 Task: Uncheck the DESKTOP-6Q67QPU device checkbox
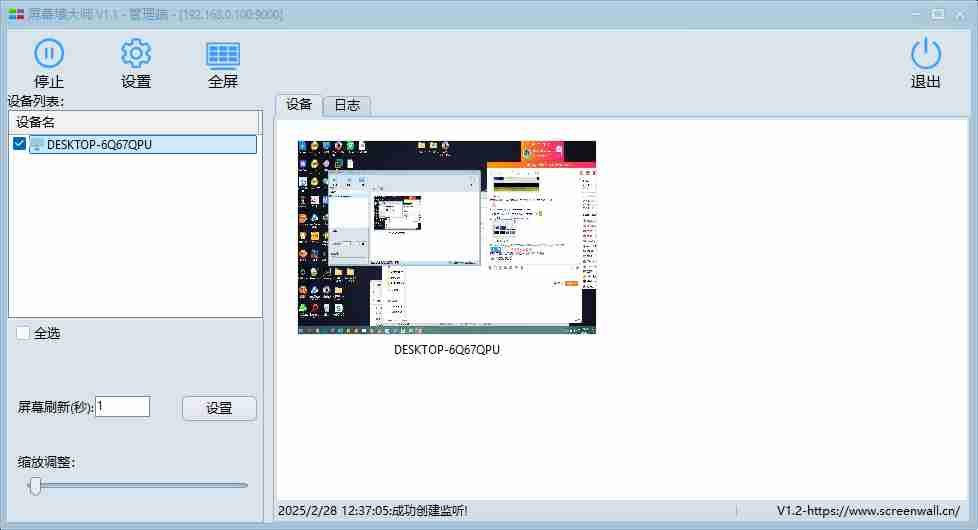pyautogui.click(x=19, y=145)
